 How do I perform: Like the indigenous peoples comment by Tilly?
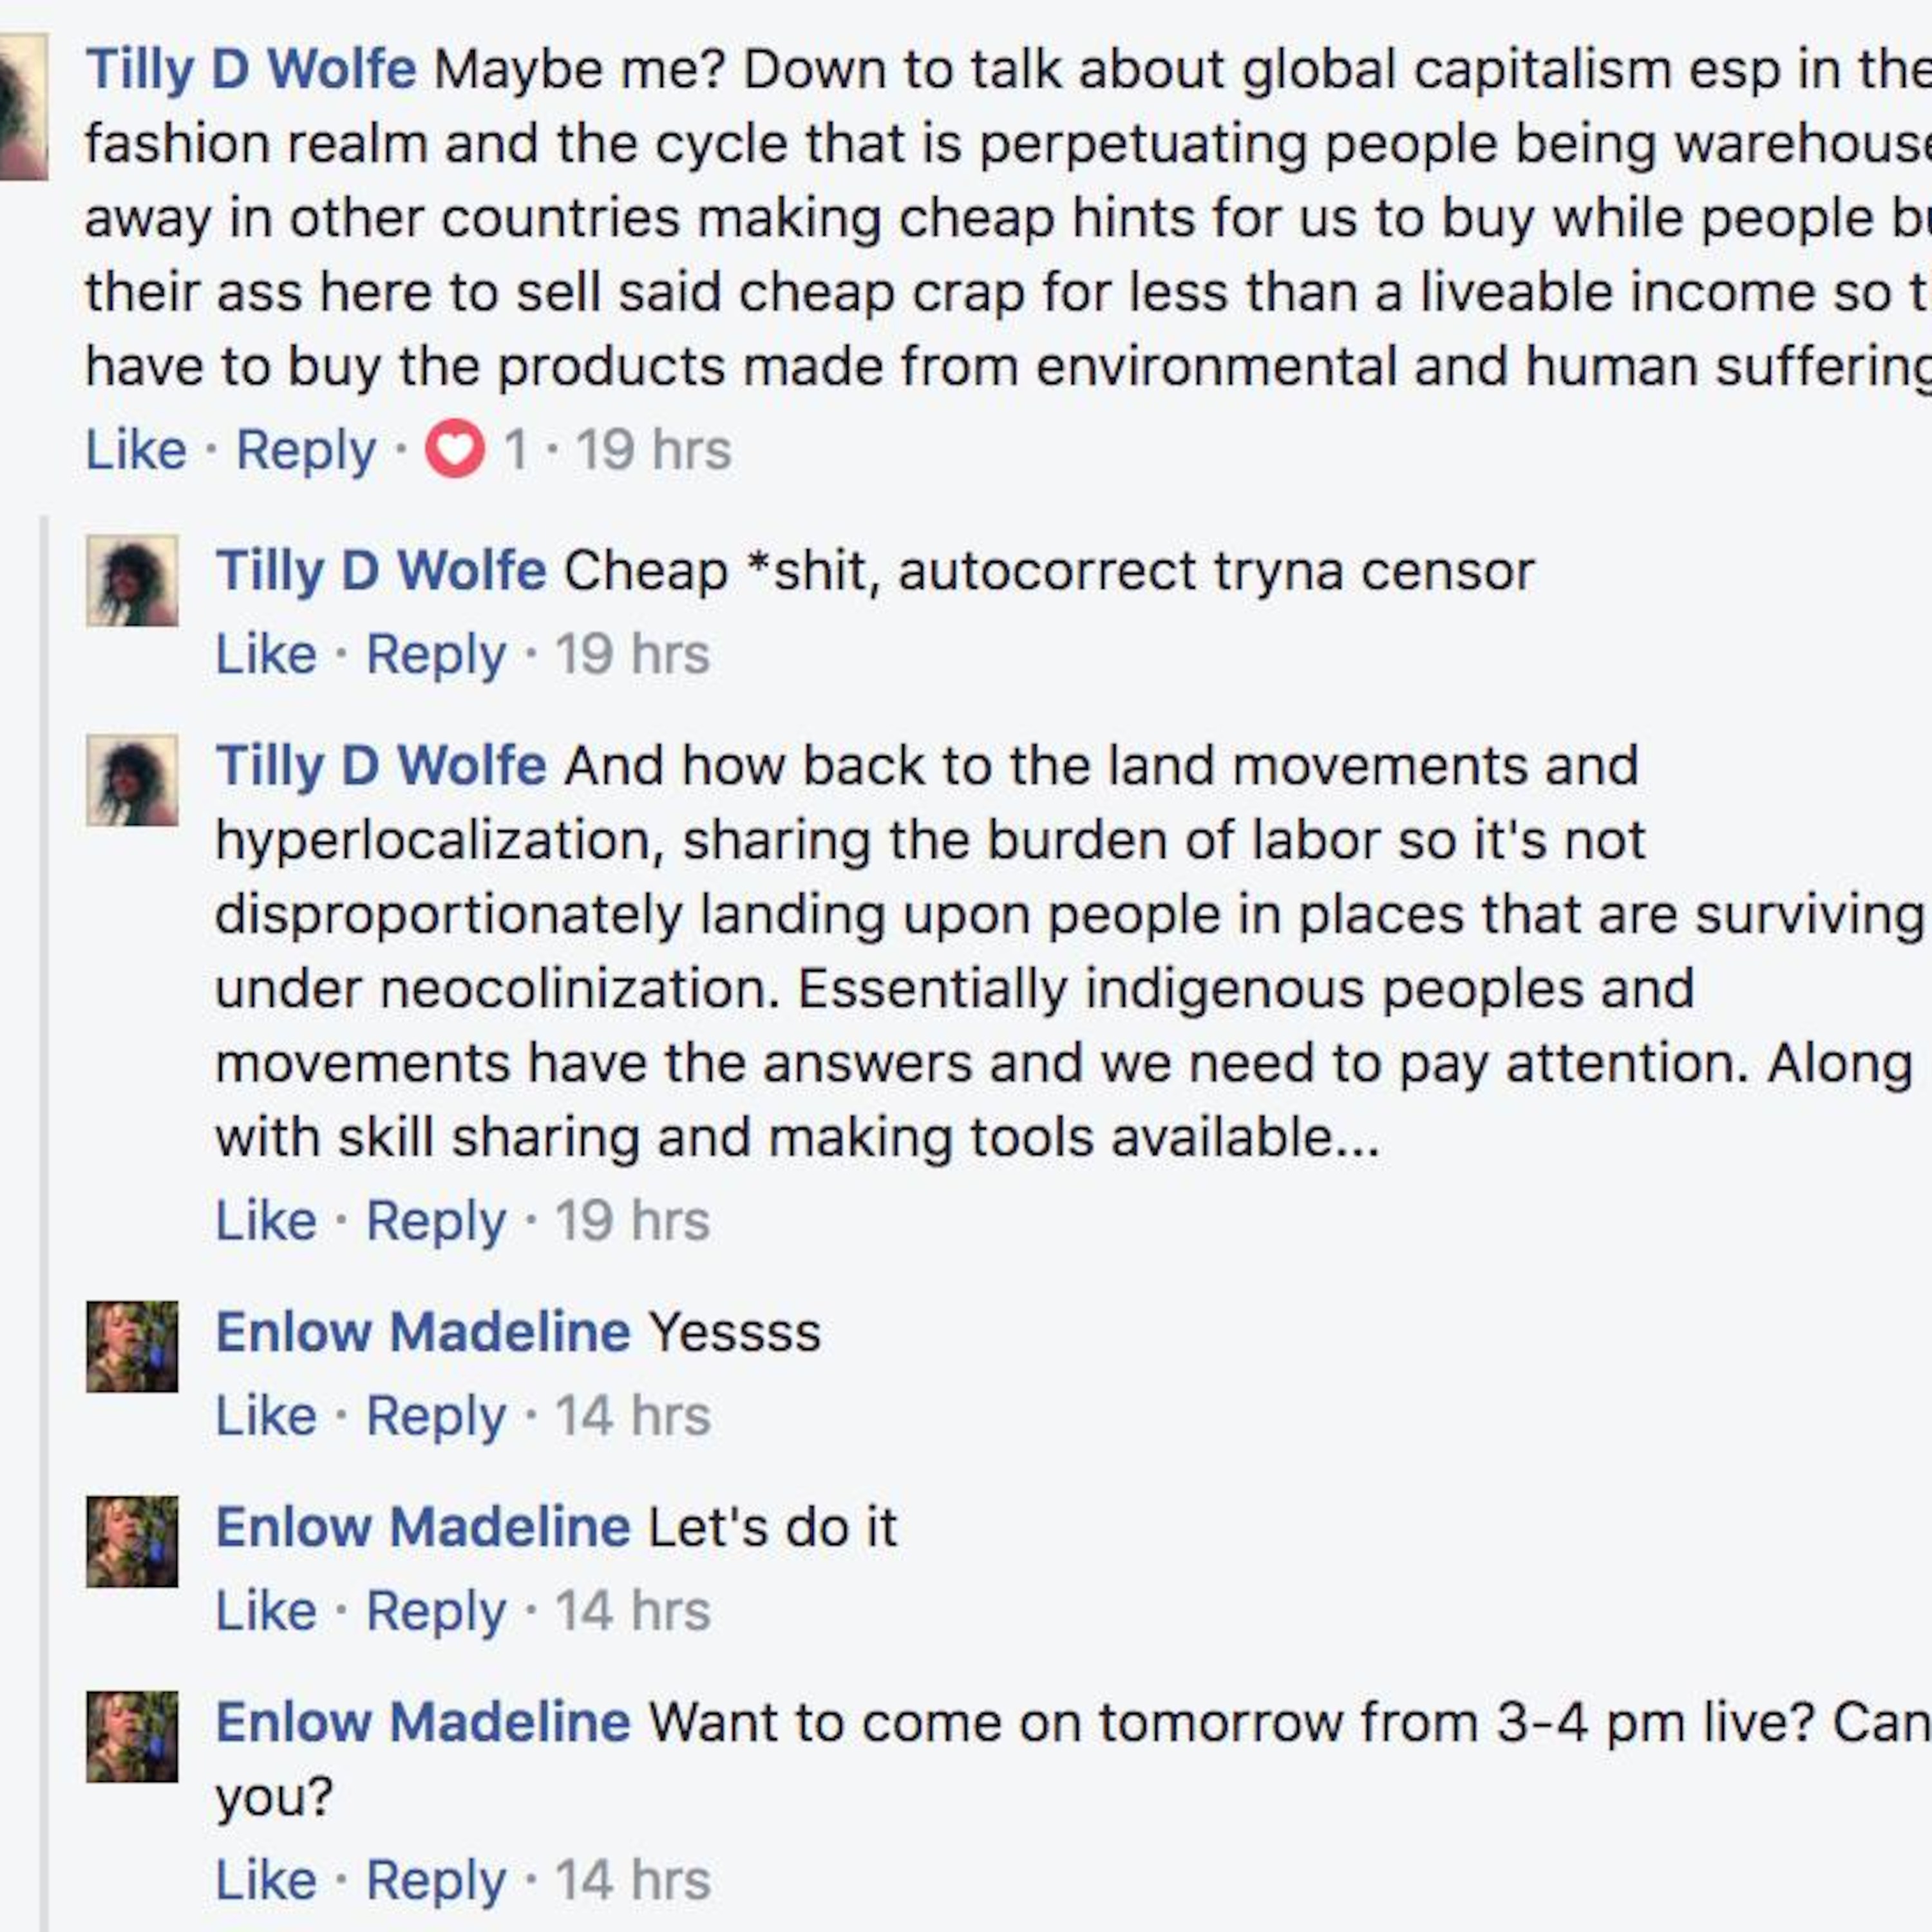pos(264,1219)
